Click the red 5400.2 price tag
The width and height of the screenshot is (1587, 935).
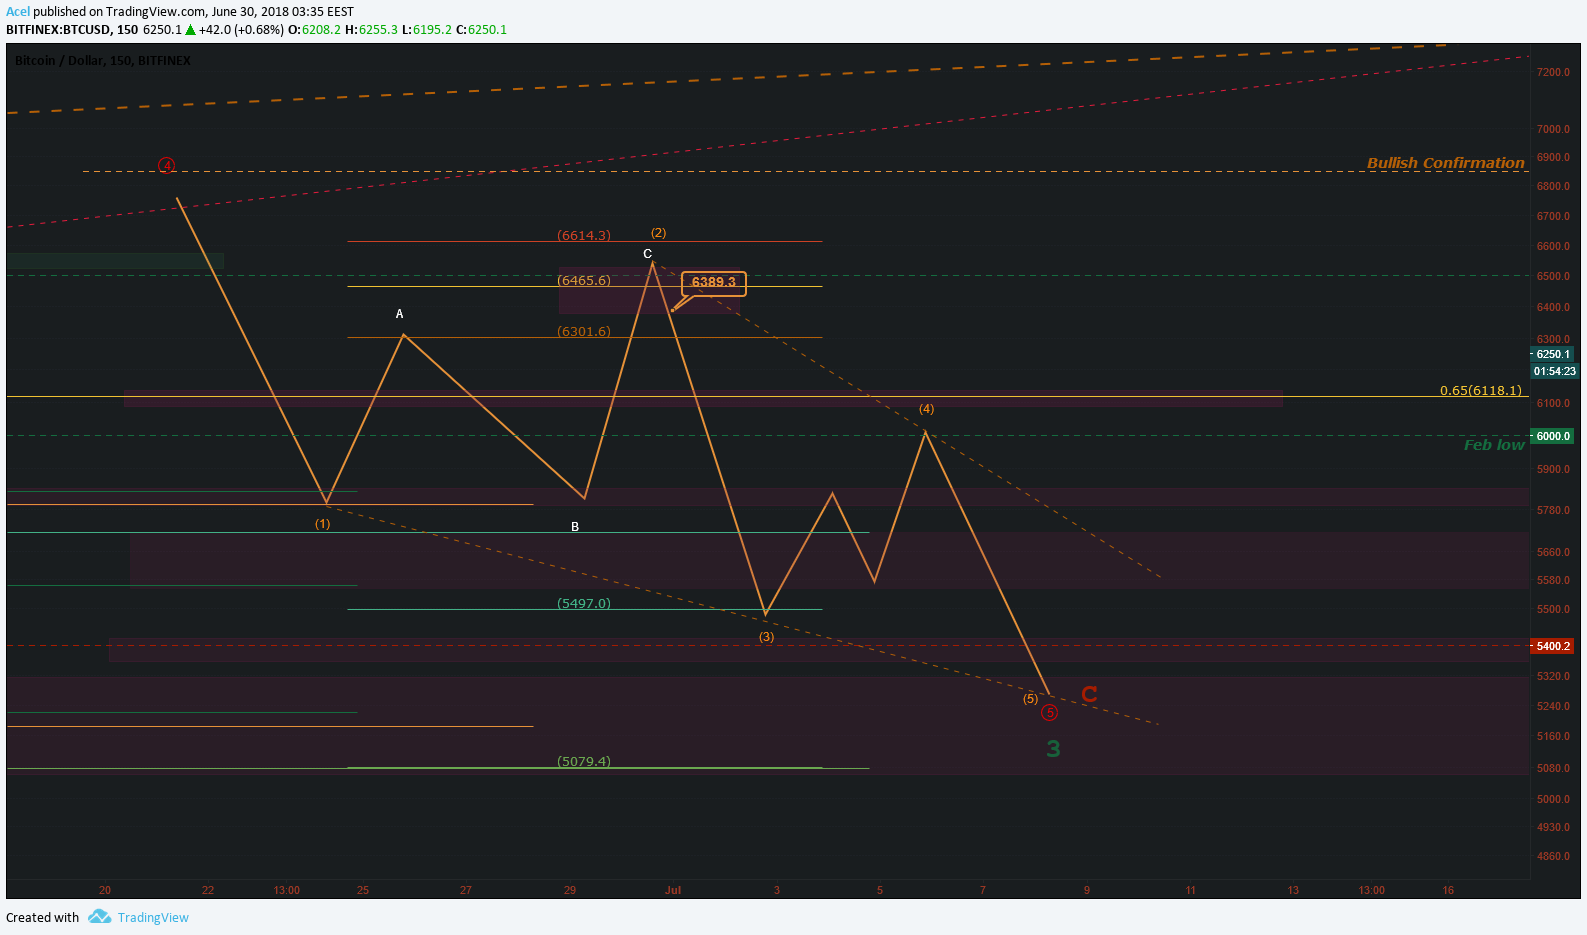(x=1553, y=646)
